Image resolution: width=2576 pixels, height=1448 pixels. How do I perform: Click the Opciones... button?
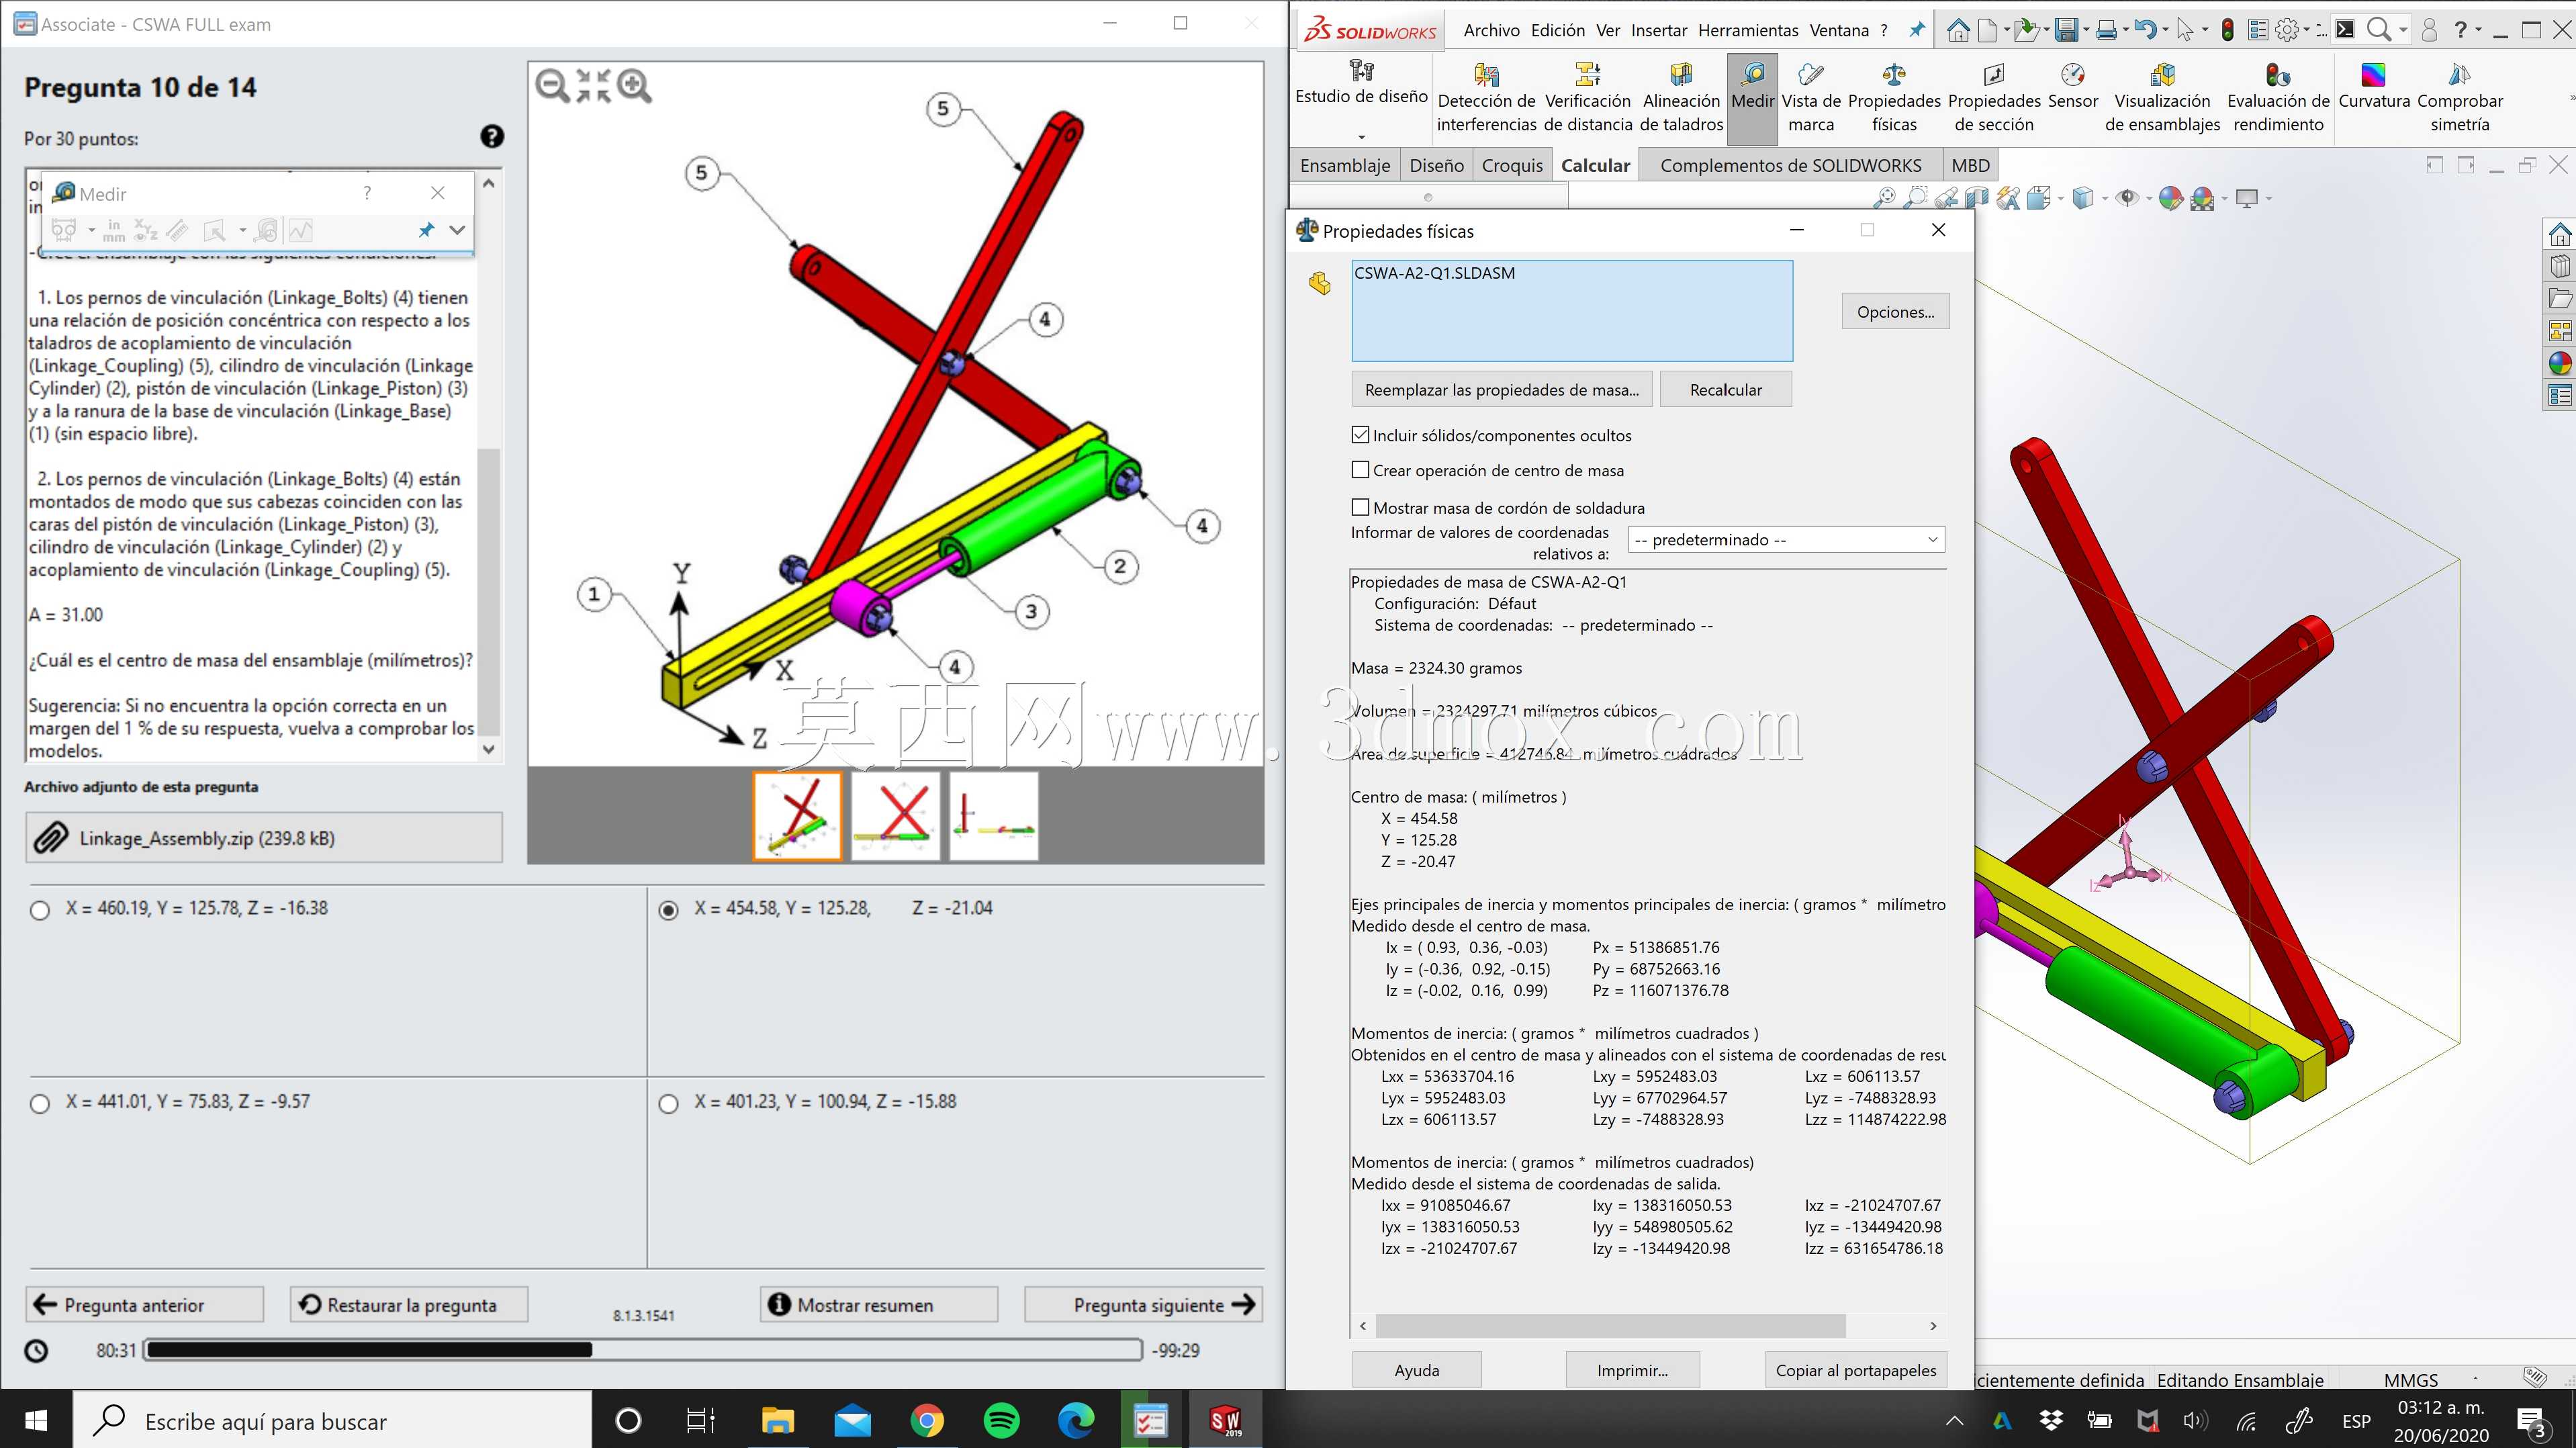point(1895,312)
